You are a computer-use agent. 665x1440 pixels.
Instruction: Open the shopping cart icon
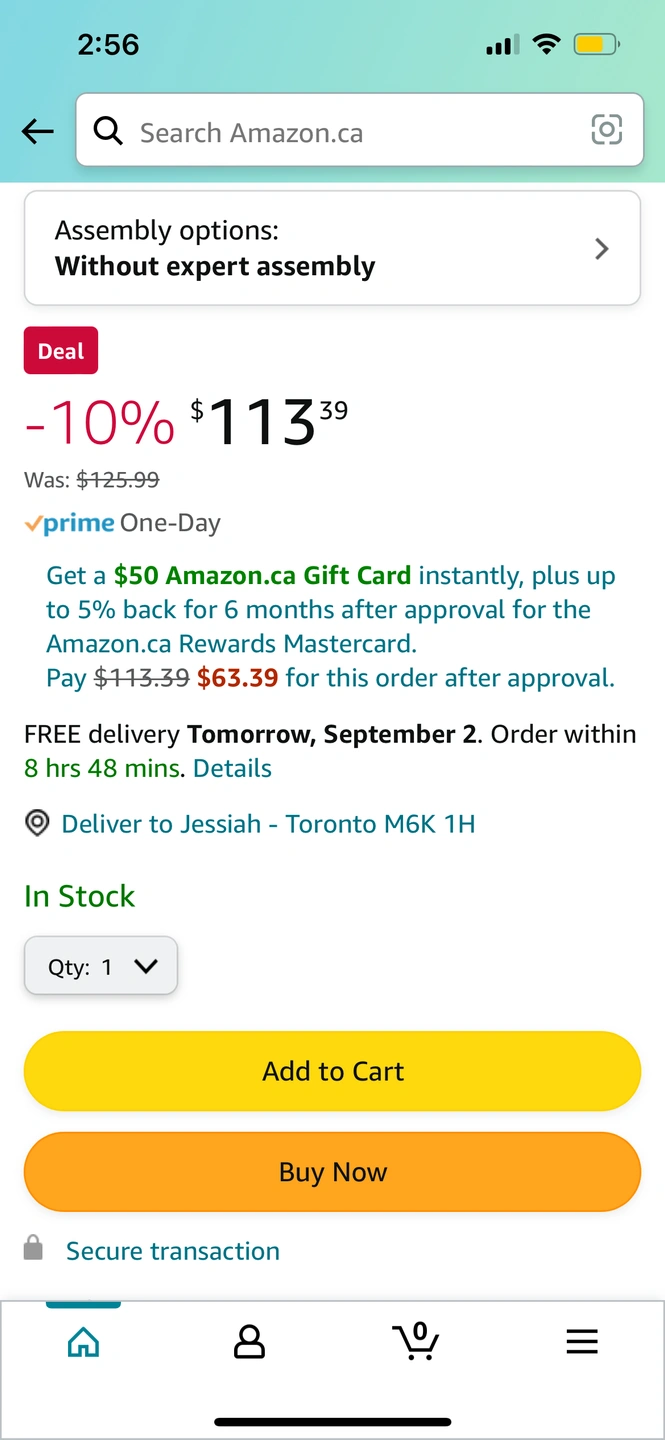416,1341
